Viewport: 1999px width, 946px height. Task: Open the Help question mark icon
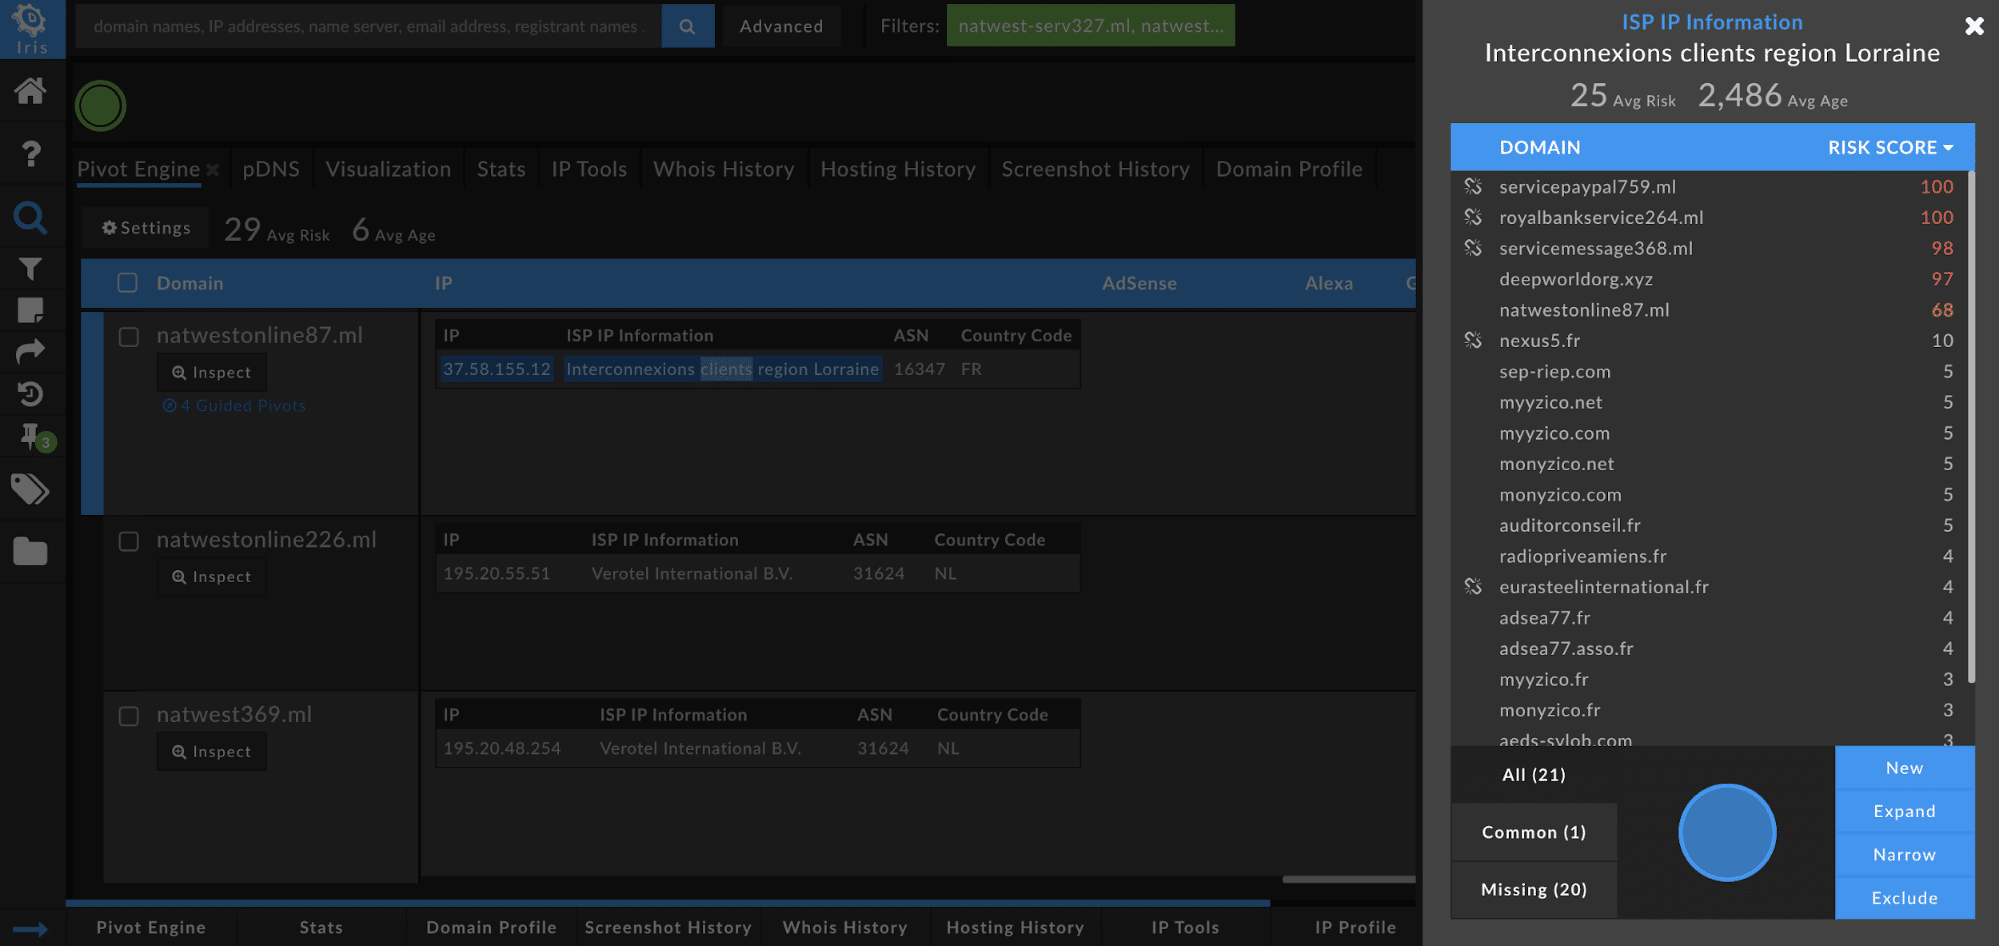point(31,153)
